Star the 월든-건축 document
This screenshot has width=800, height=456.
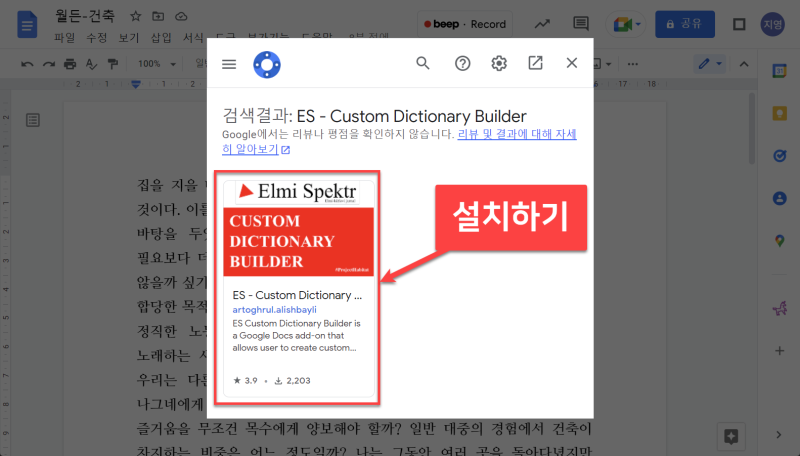tap(135, 16)
